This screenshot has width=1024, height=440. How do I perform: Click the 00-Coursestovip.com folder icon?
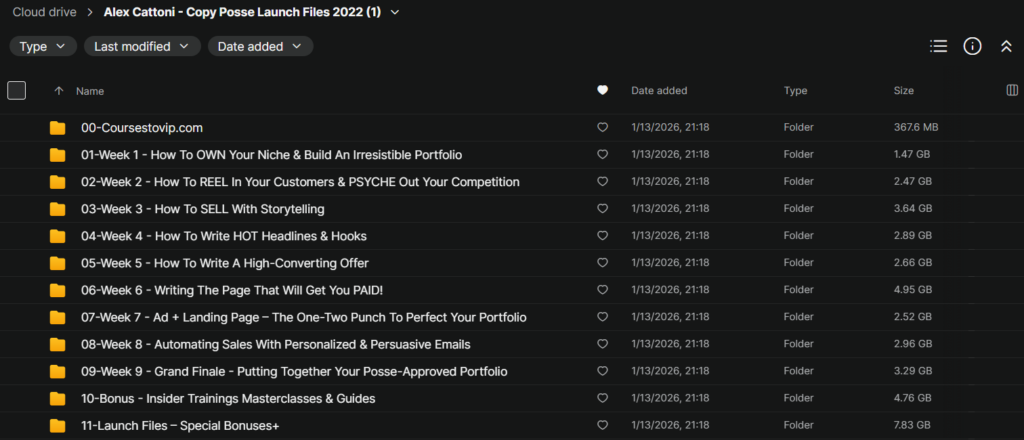tap(58, 128)
